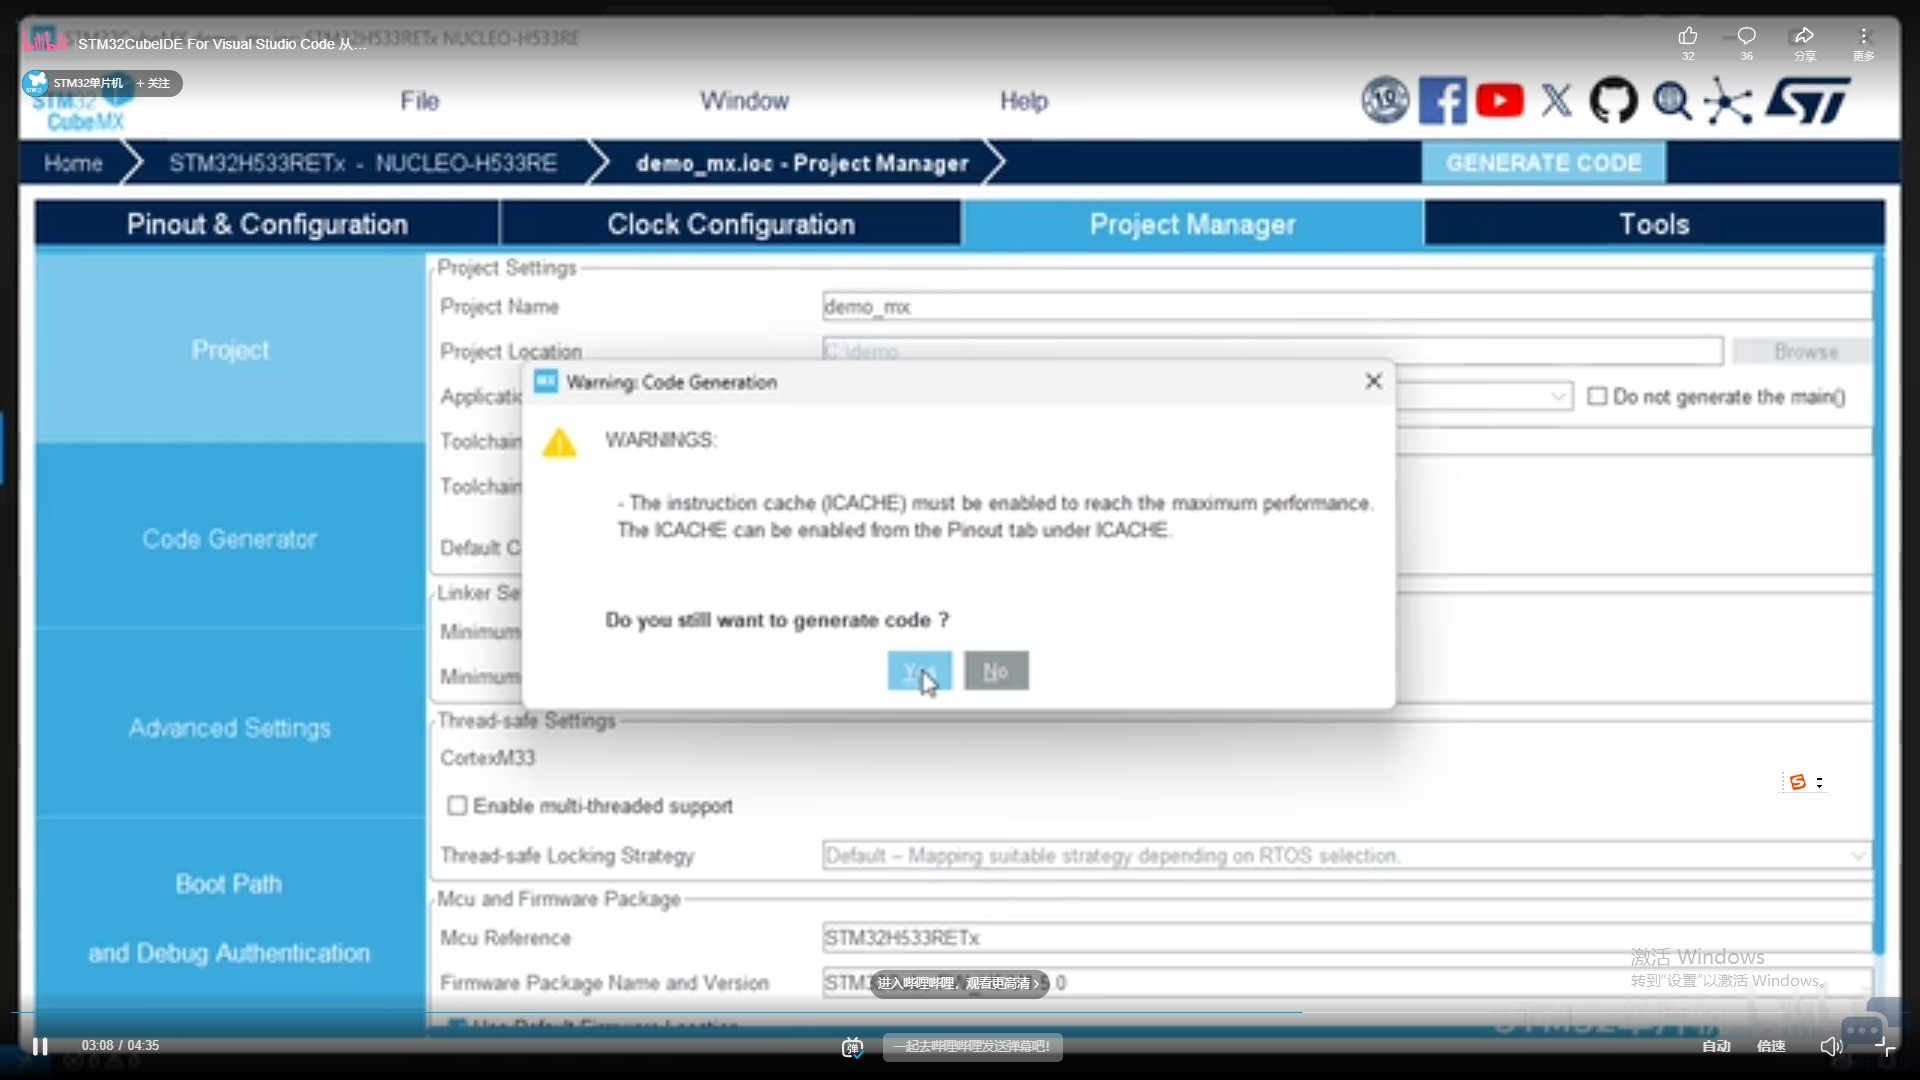The image size is (1920, 1080).
Task: Close the Code Generation warning dialog
Action: pyautogui.click(x=1374, y=381)
